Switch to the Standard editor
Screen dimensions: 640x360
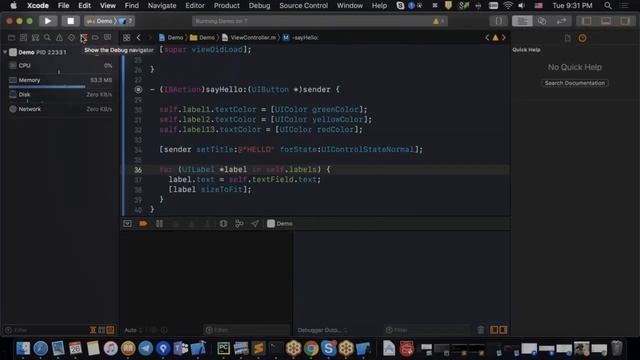tap(522, 21)
